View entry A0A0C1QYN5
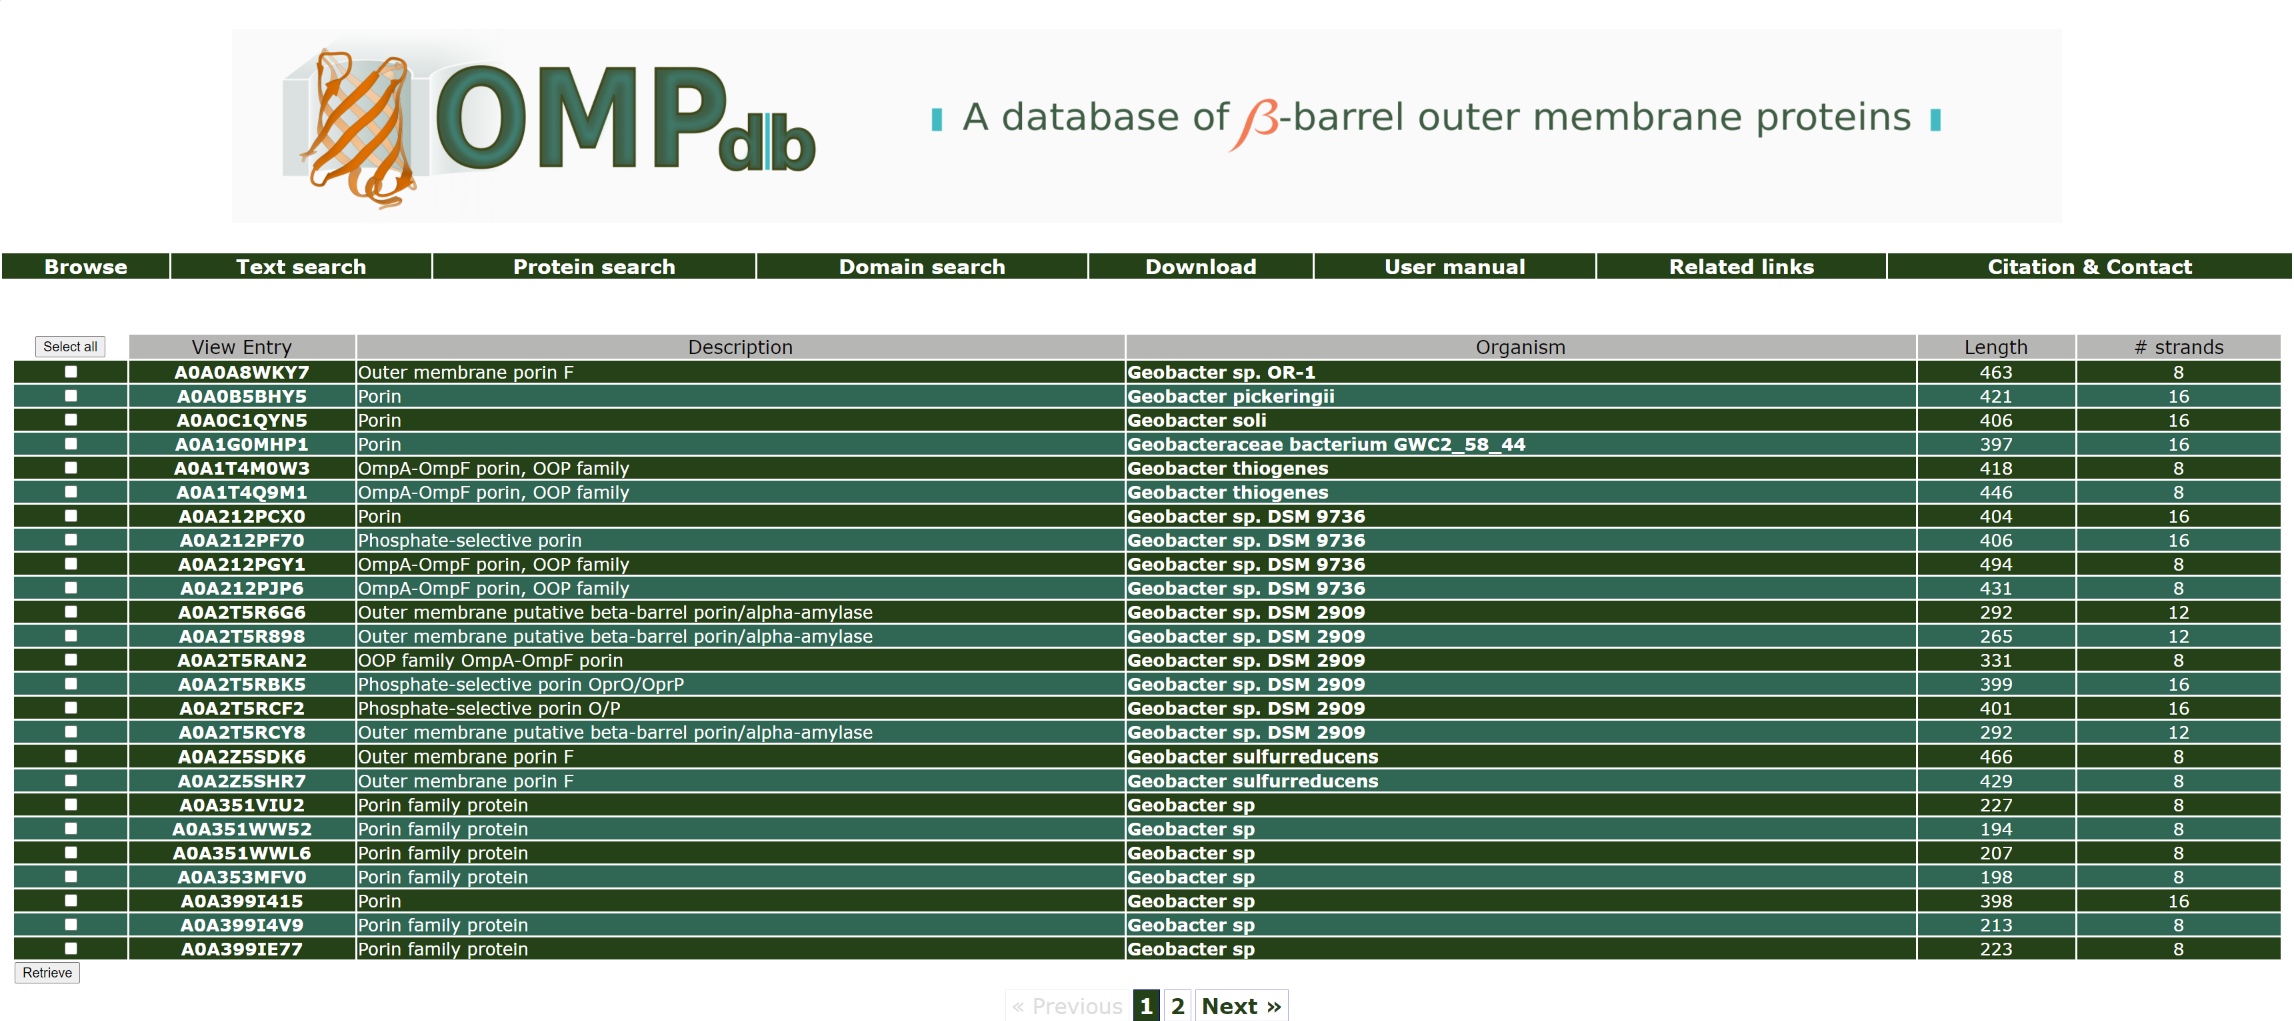This screenshot has height=1021, width=2294. point(242,420)
